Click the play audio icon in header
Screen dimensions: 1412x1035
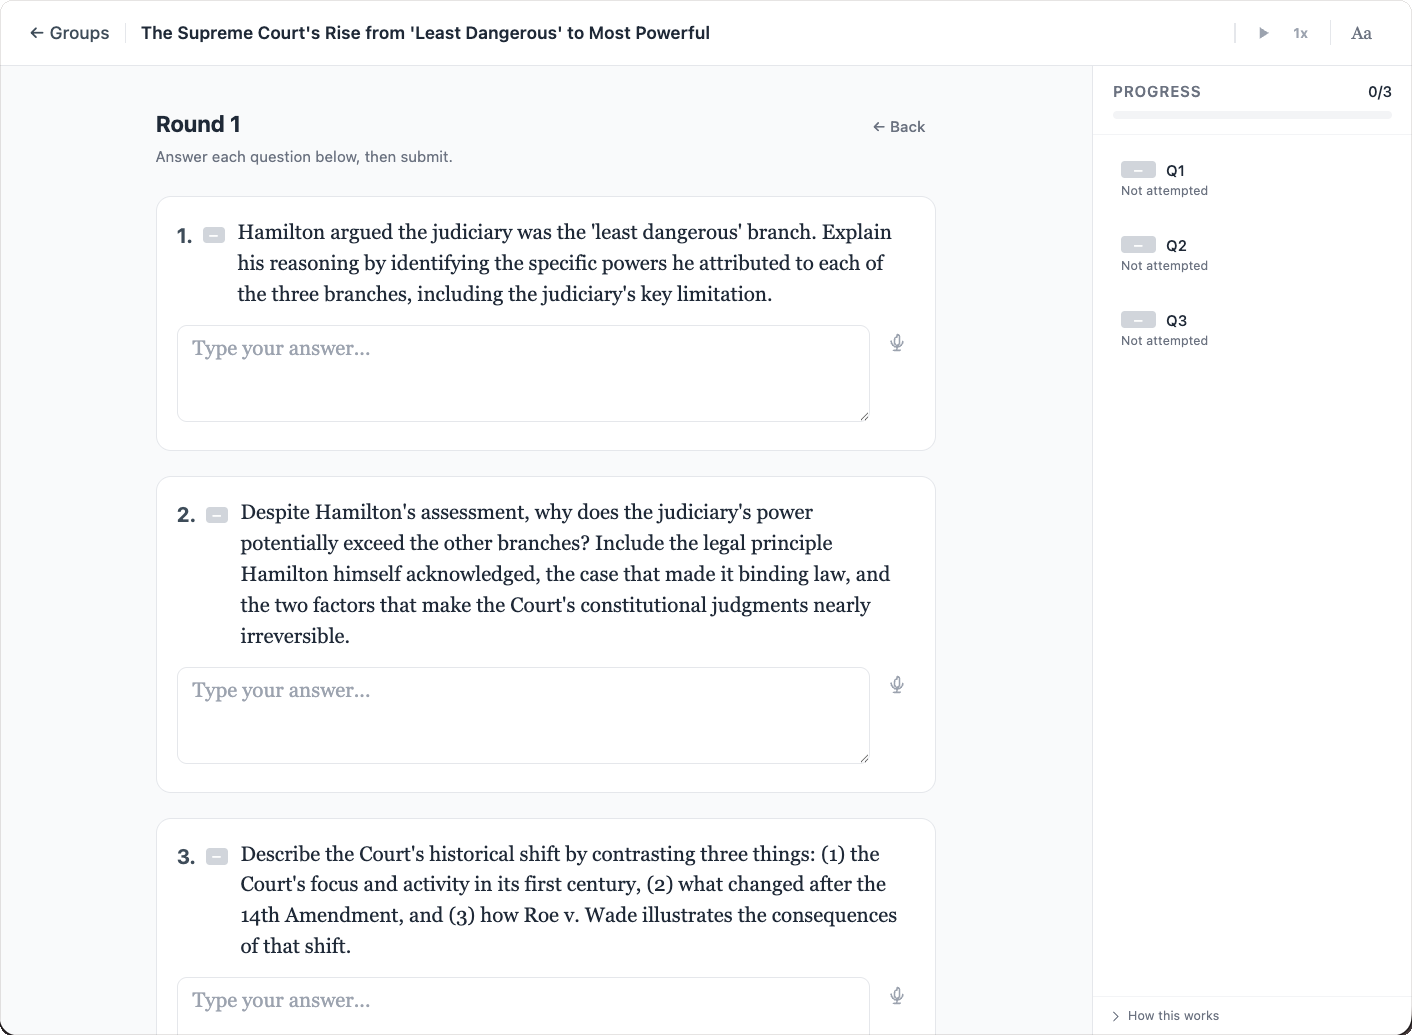click(1264, 33)
